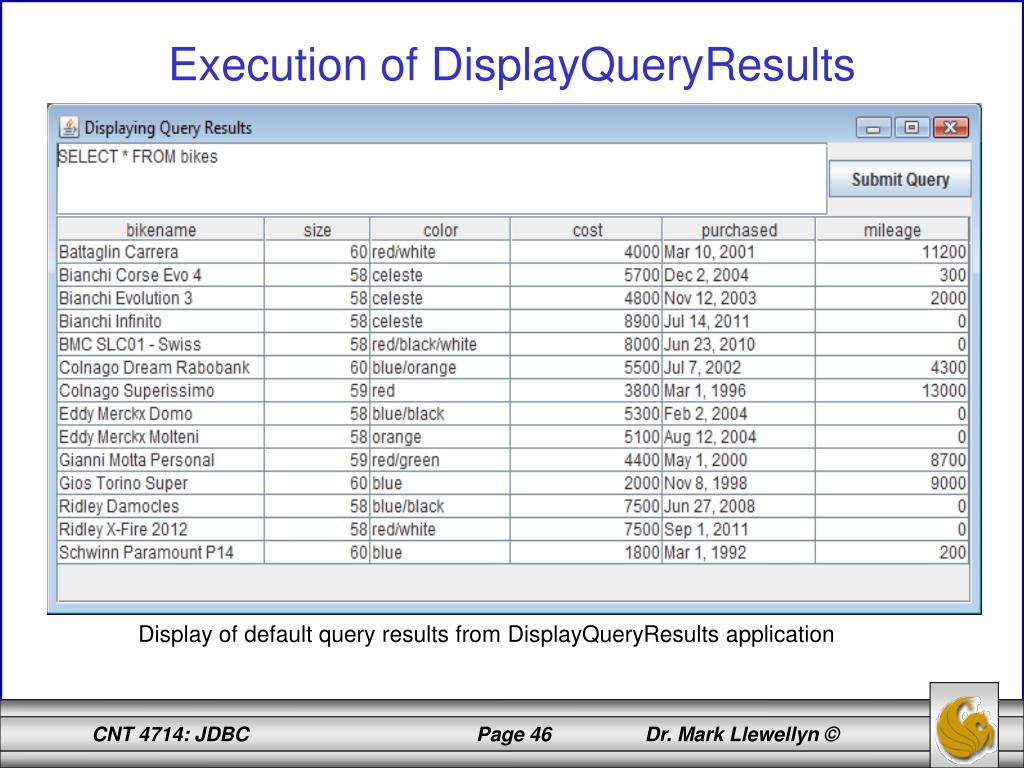The height and width of the screenshot is (768, 1024).
Task: Select the cost column header
Action: click(x=586, y=230)
